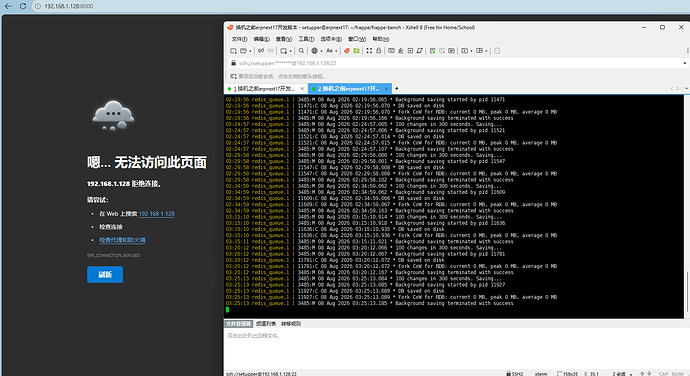Open the Open Session dropdown arrow
690x376 pixels.
click(250, 51)
